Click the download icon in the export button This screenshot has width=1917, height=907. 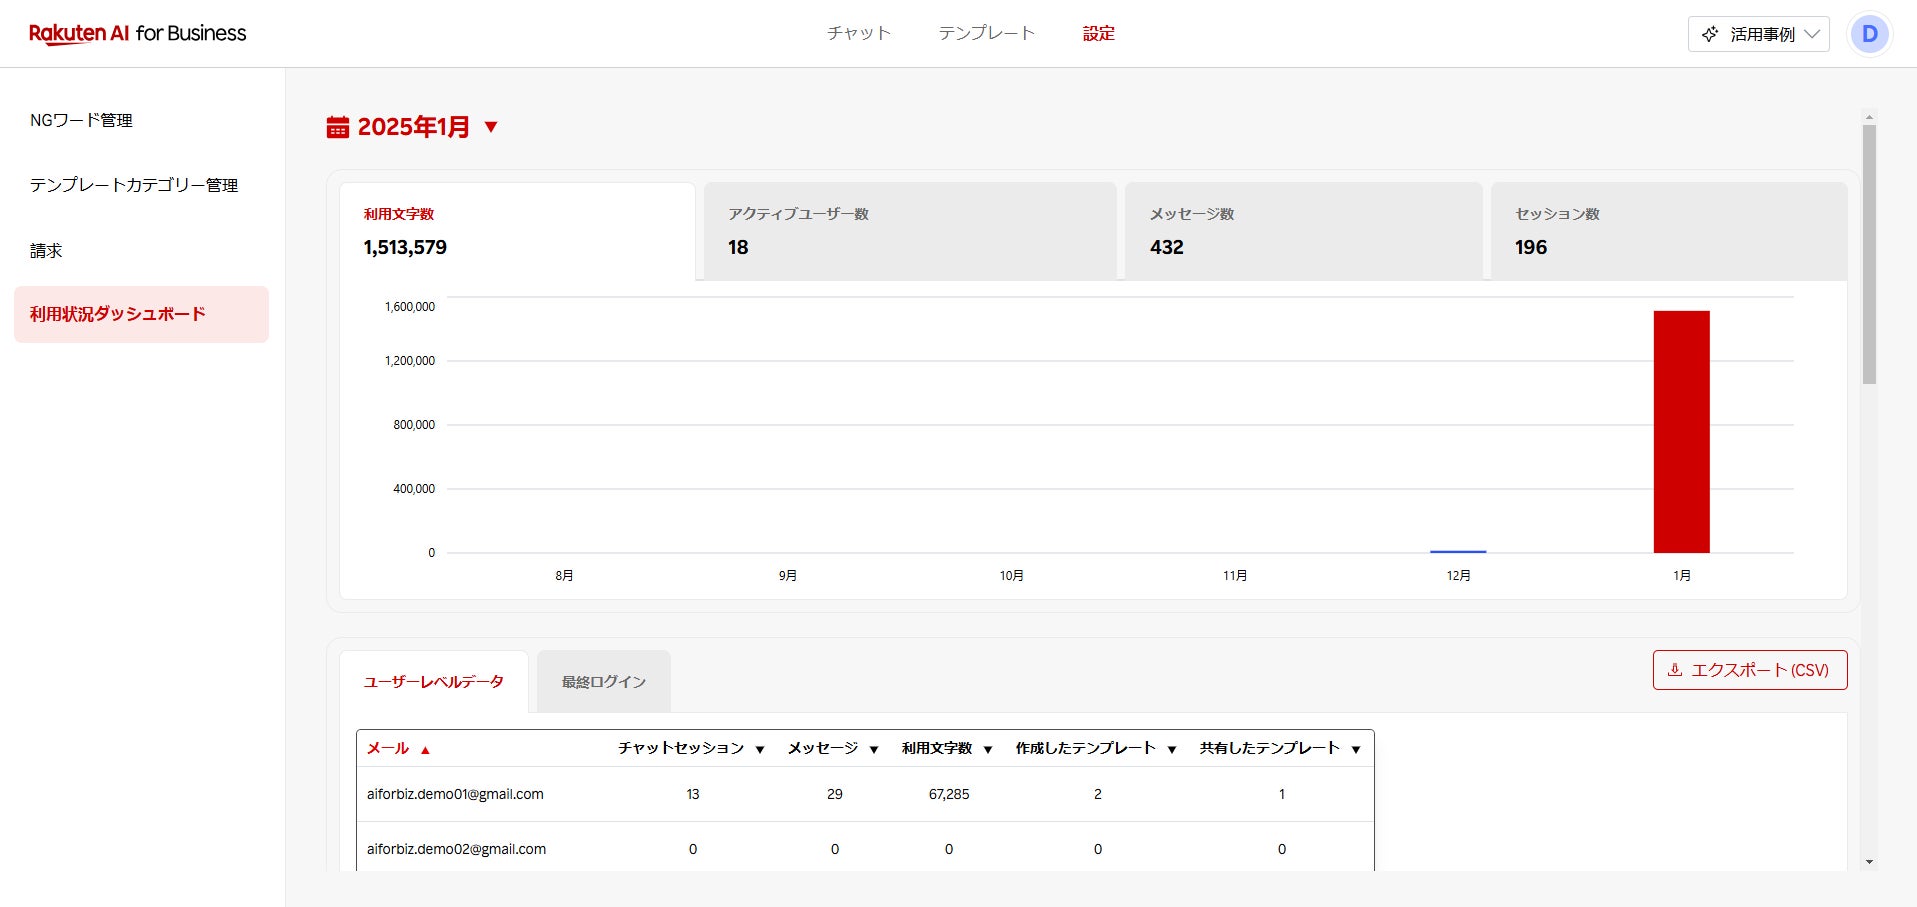click(1675, 670)
